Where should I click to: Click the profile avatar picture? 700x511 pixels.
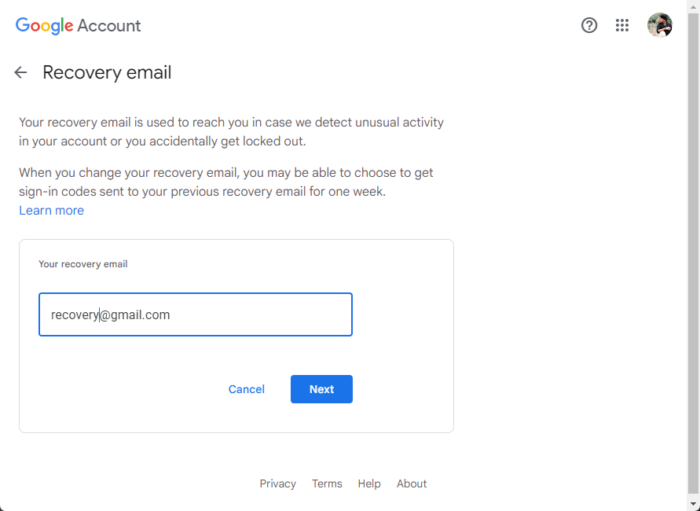pyautogui.click(x=659, y=26)
